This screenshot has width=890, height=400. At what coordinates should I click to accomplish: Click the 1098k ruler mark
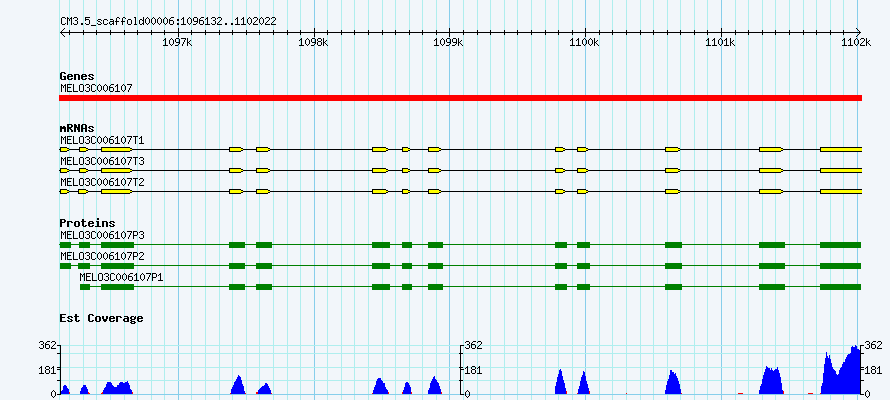tap(314, 43)
